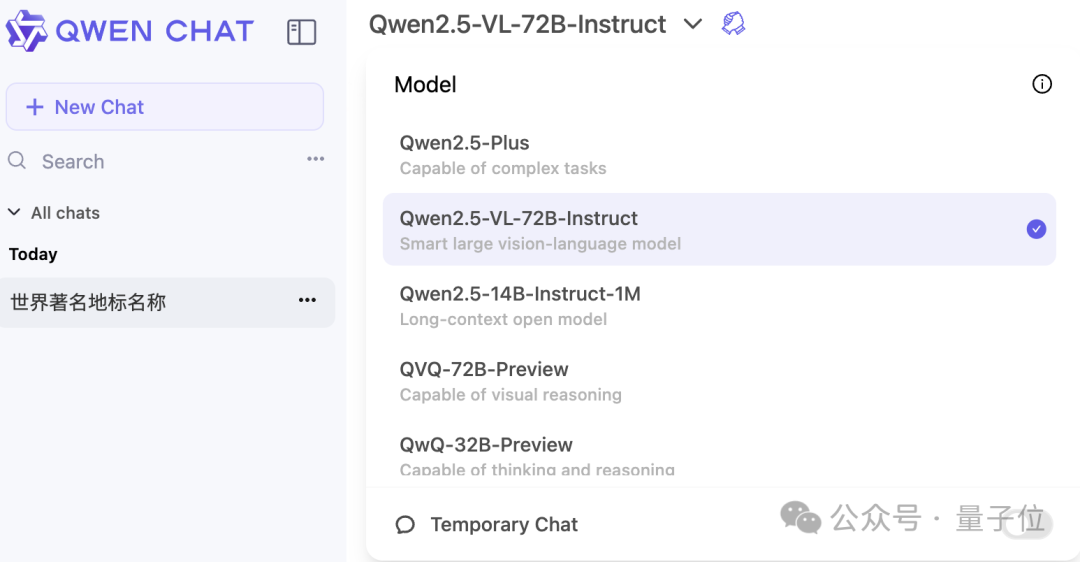1080x562 pixels.
Task: Click the plus icon in New Chat
Action: click(x=34, y=107)
